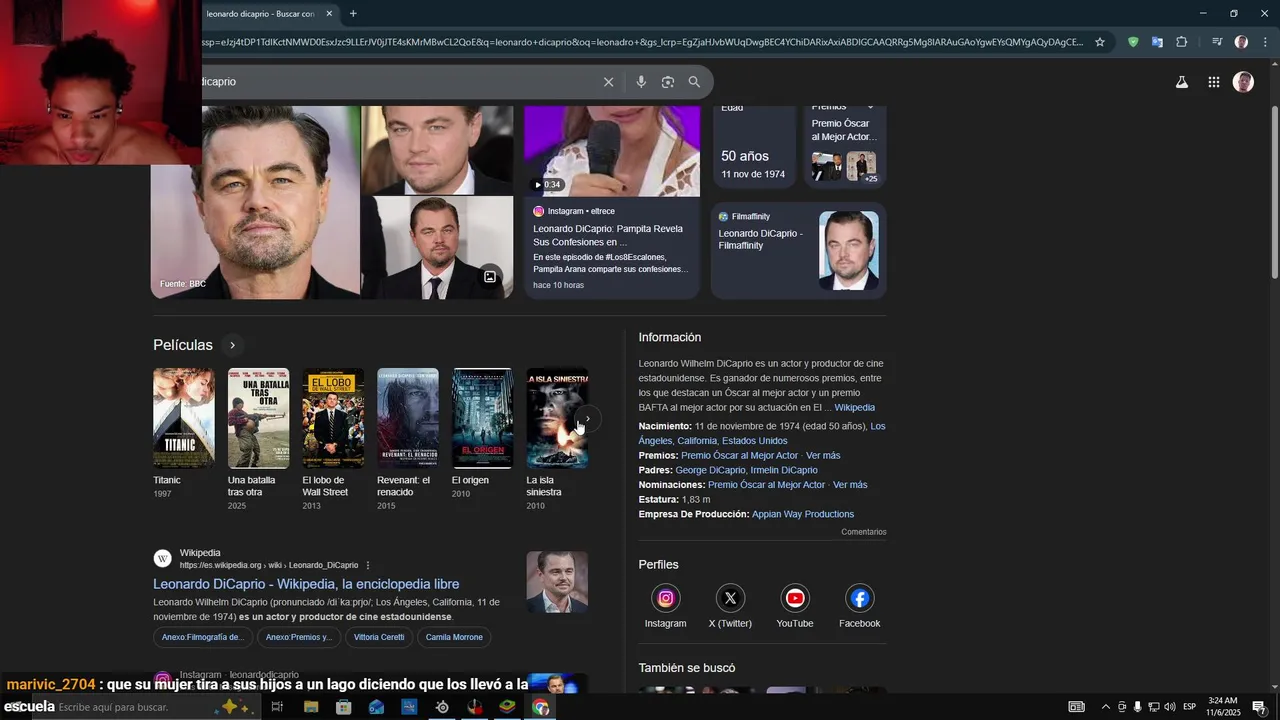Viewport: 1280px width, 720px height.
Task: Start voice search with the microphone icon
Action: click(641, 82)
